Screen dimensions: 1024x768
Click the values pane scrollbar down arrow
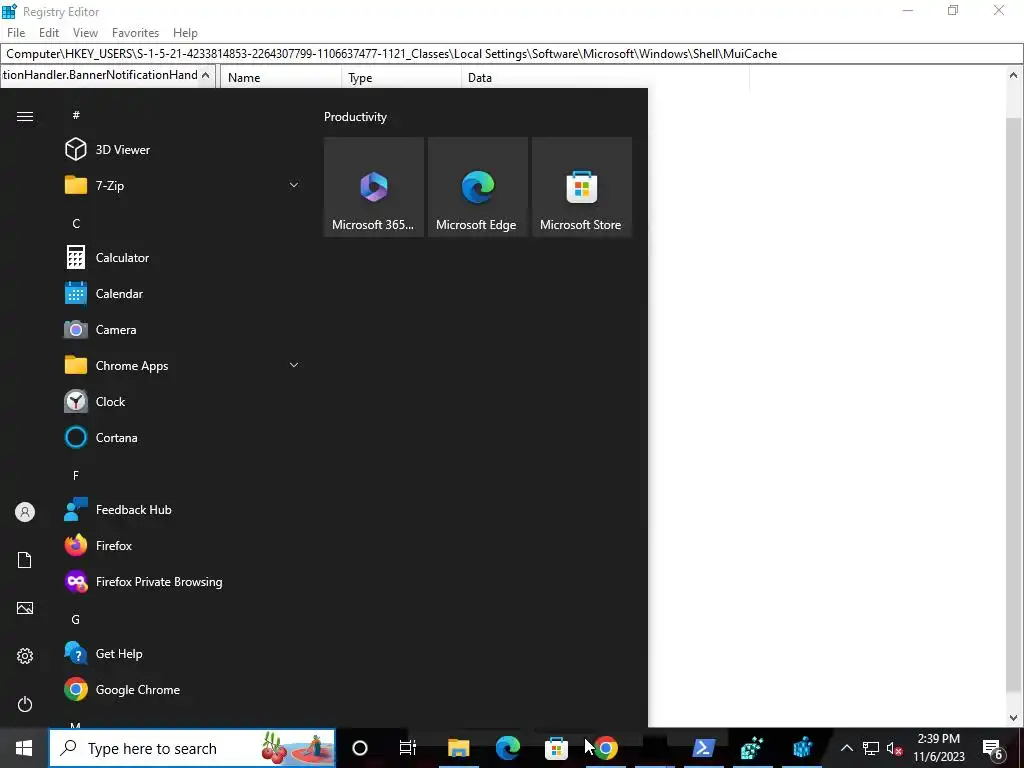click(1014, 718)
